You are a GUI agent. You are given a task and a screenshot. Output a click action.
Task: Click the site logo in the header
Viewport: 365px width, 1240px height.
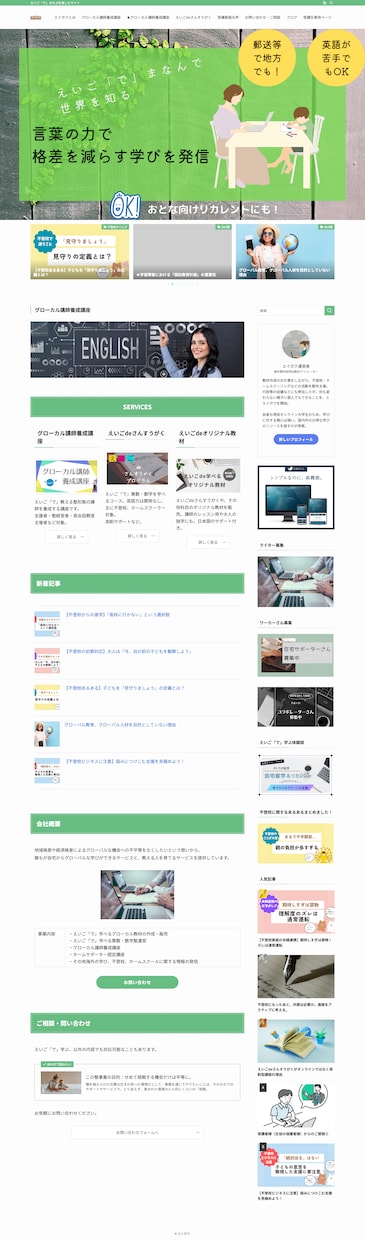pyautogui.click(x=36, y=18)
